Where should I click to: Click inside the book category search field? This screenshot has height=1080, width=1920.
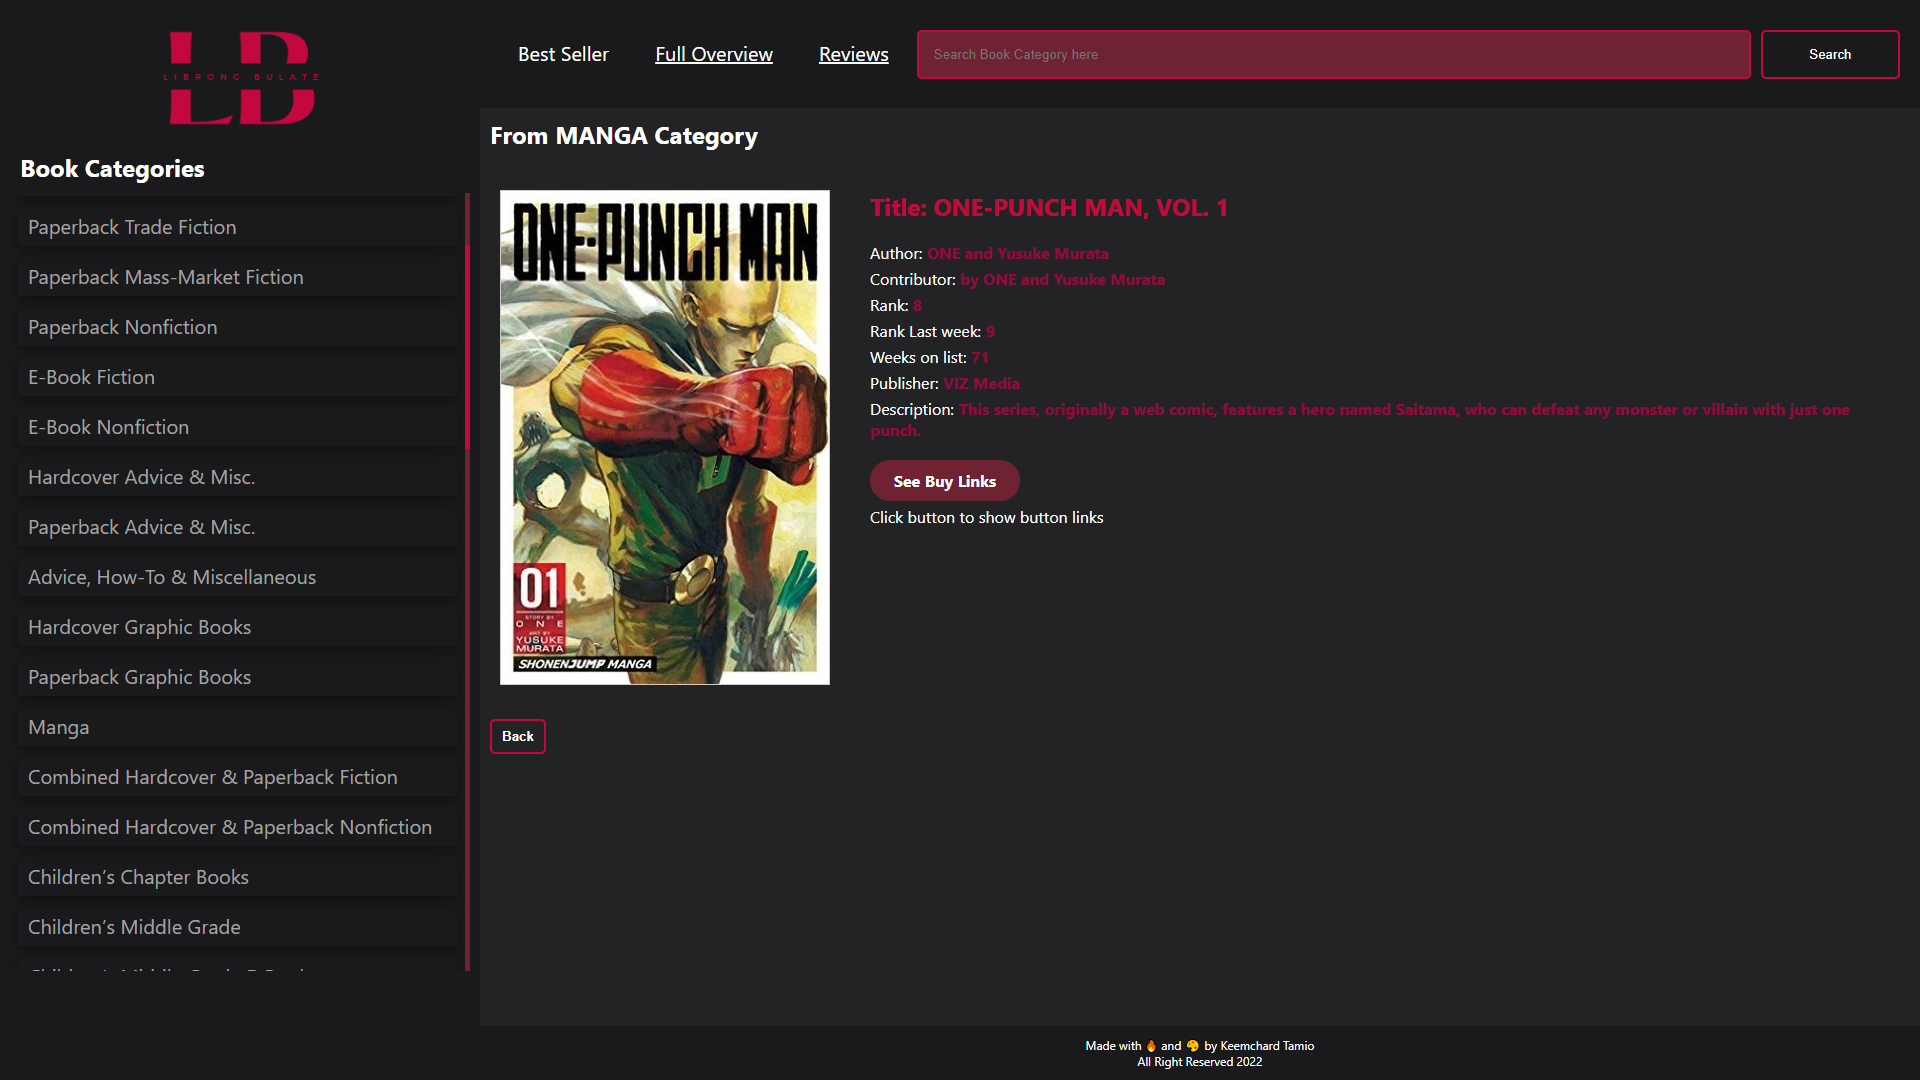[1333, 54]
